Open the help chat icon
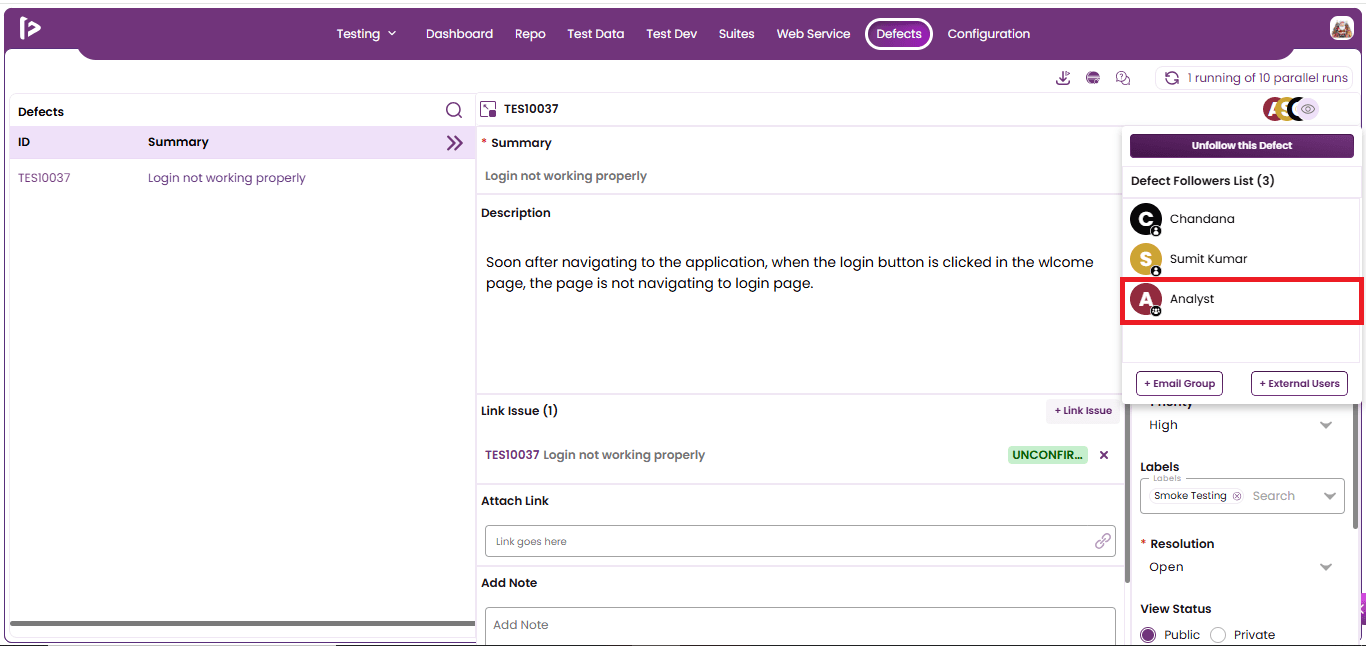This screenshot has width=1366, height=646. 1123,78
